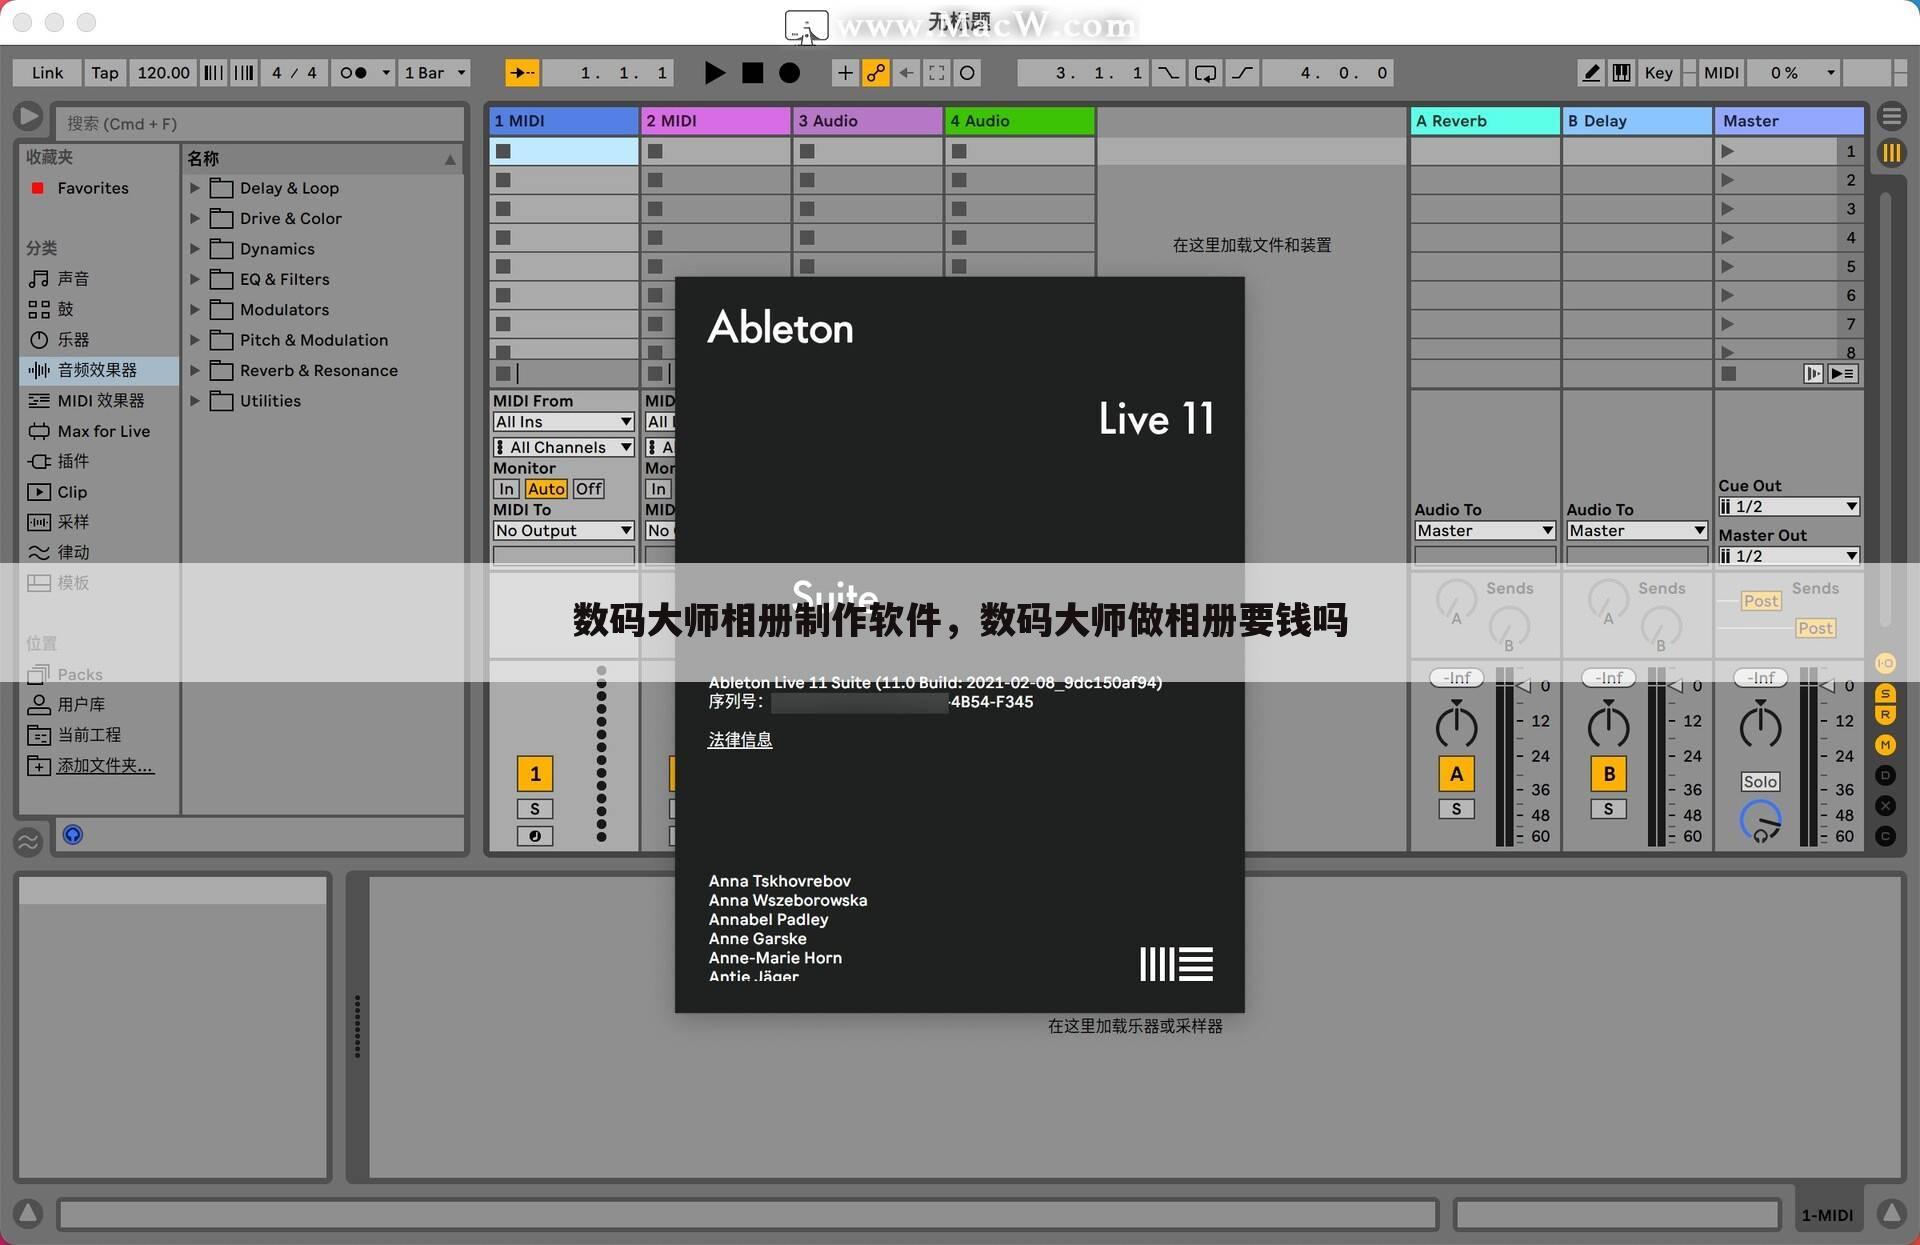Screen dimensions: 1920x1245
Task: Open Cue Out 1/2 dropdown
Action: [1789, 507]
